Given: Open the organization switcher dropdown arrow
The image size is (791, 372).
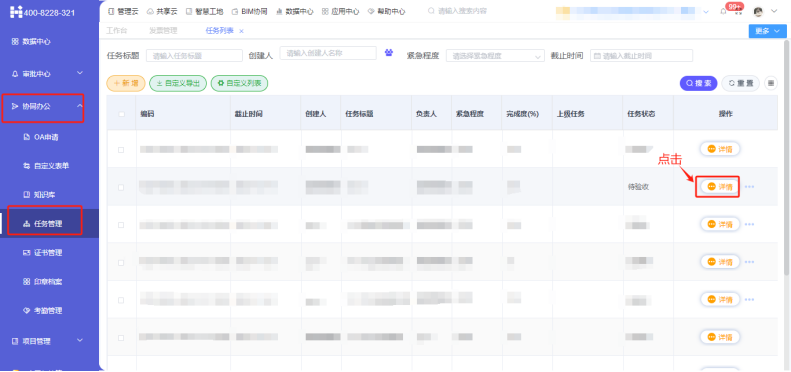Looking at the screenshot, I should coord(706,12).
